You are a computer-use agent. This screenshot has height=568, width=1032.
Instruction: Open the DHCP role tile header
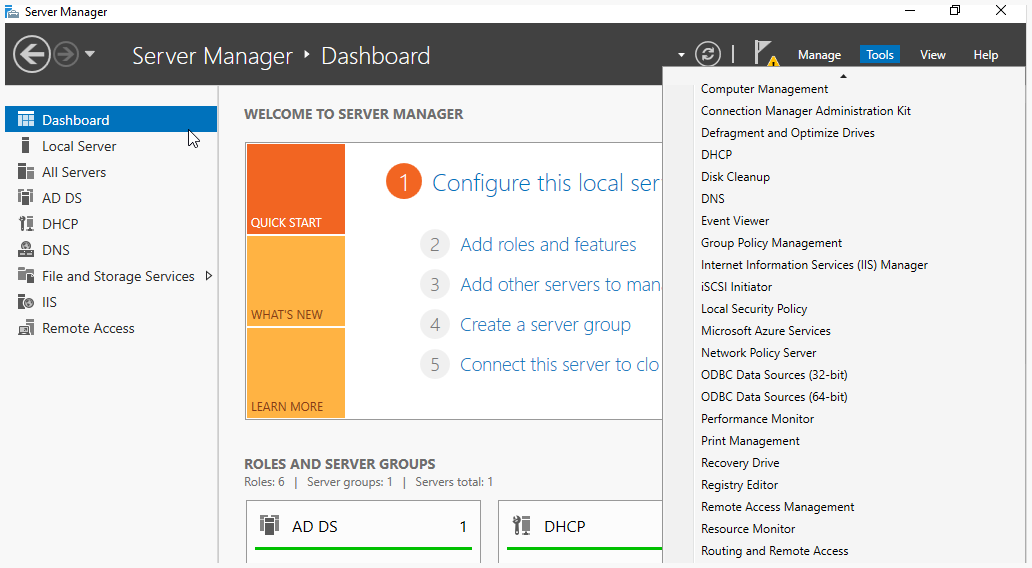pyautogui.click(x=580, y=526)
